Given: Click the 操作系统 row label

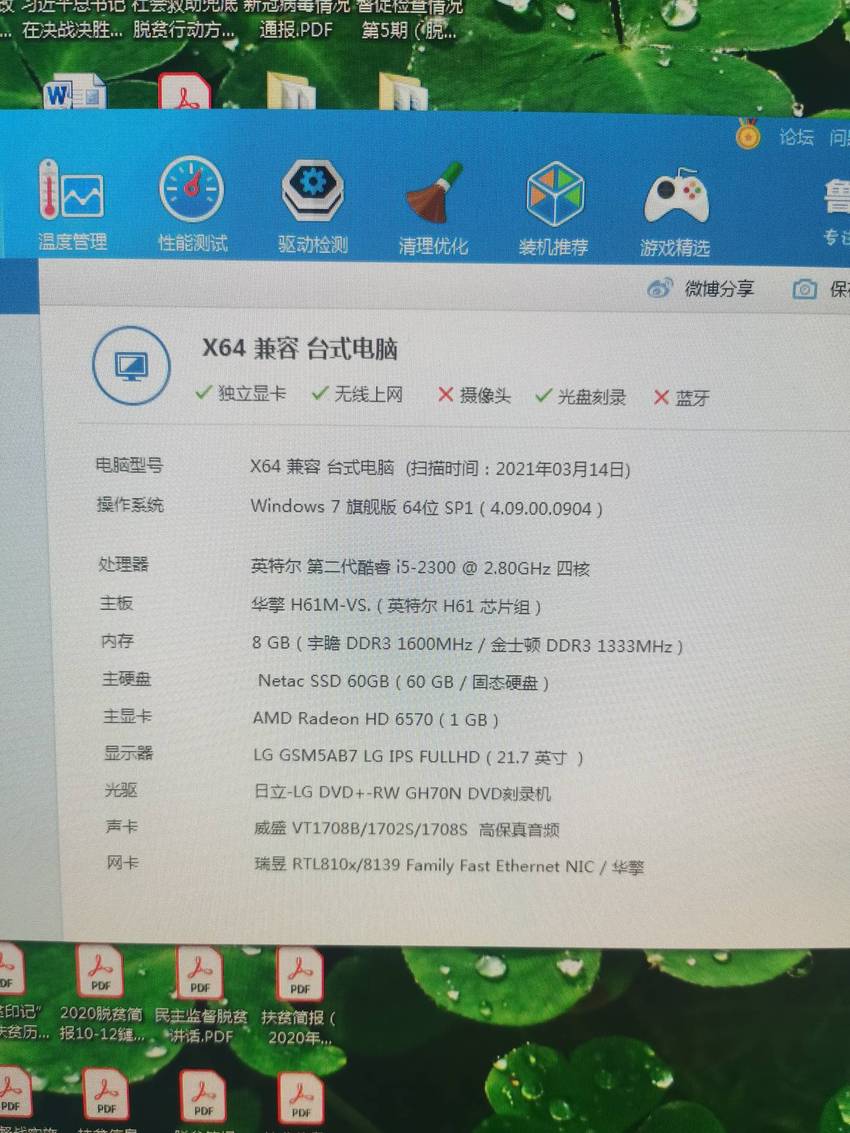Looking at the screenshot, I should (x=130, y=504).
